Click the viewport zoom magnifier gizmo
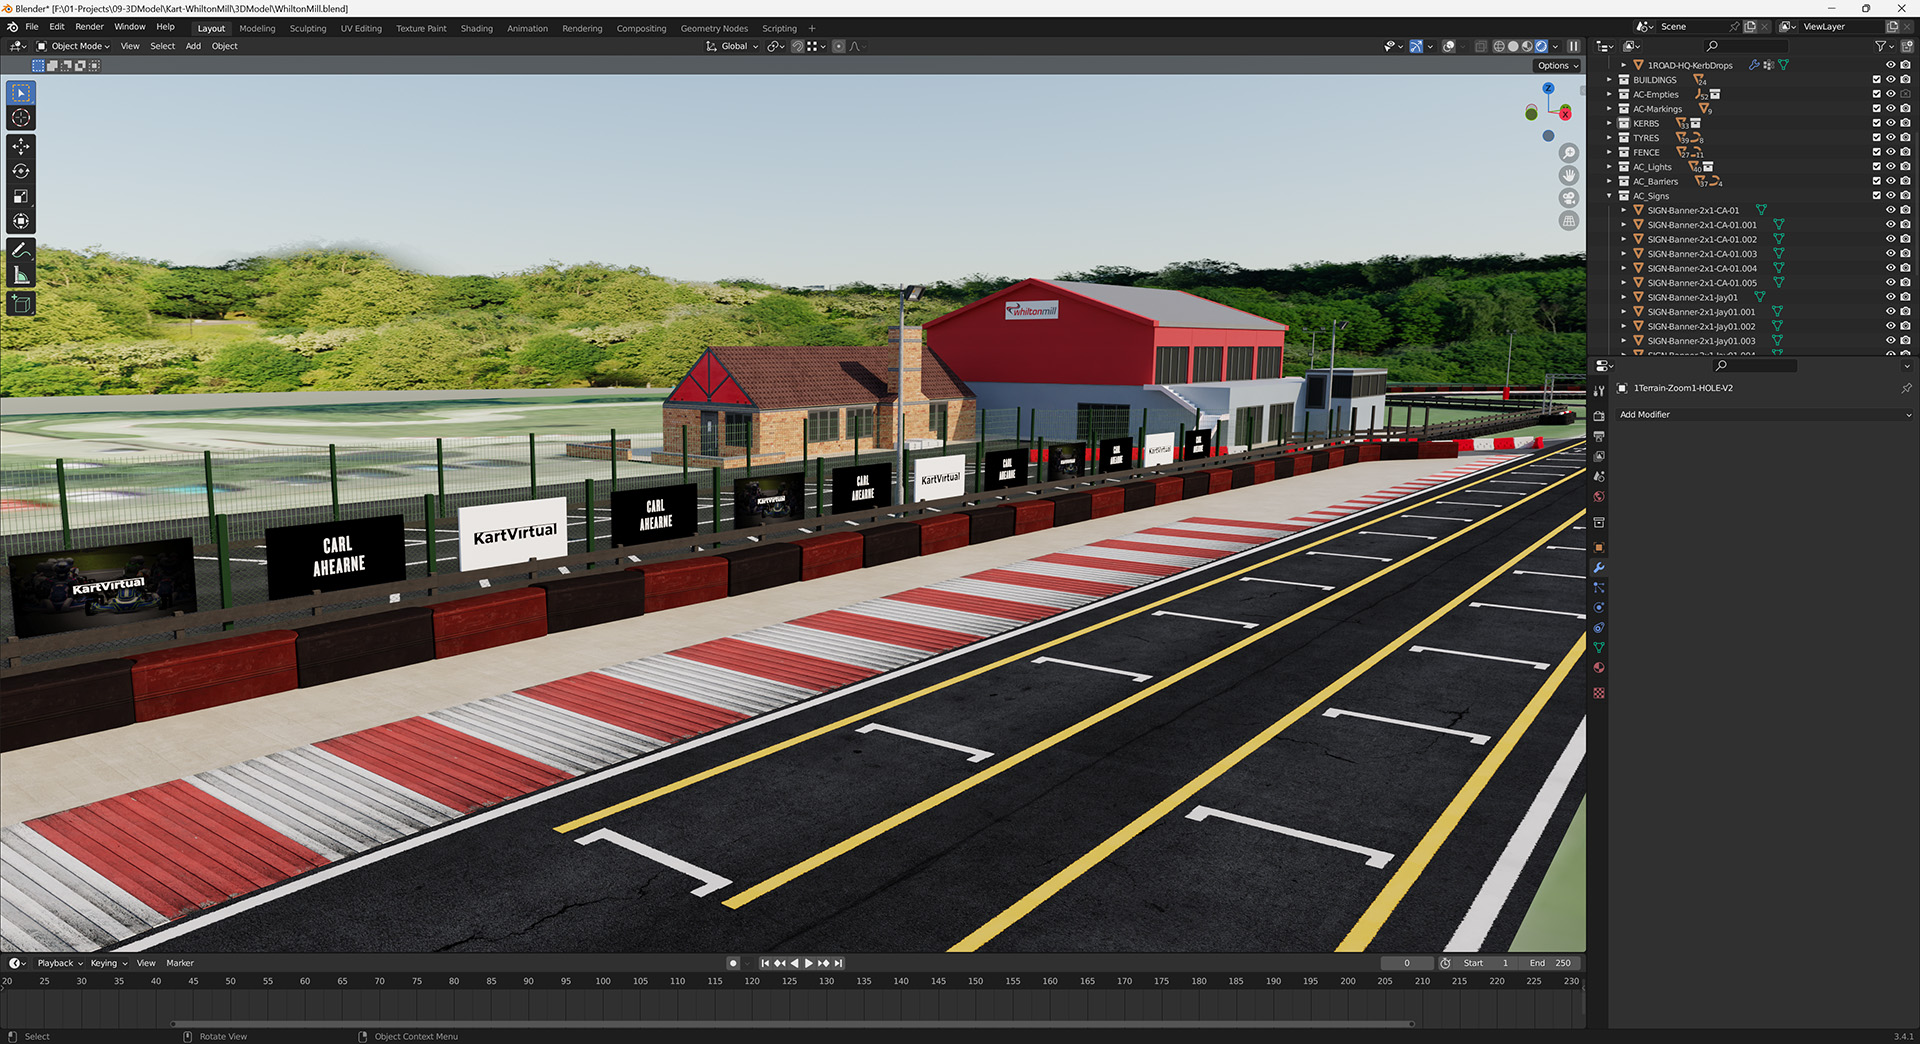Viewport: 1920px width, 1044px height. 1569,153
